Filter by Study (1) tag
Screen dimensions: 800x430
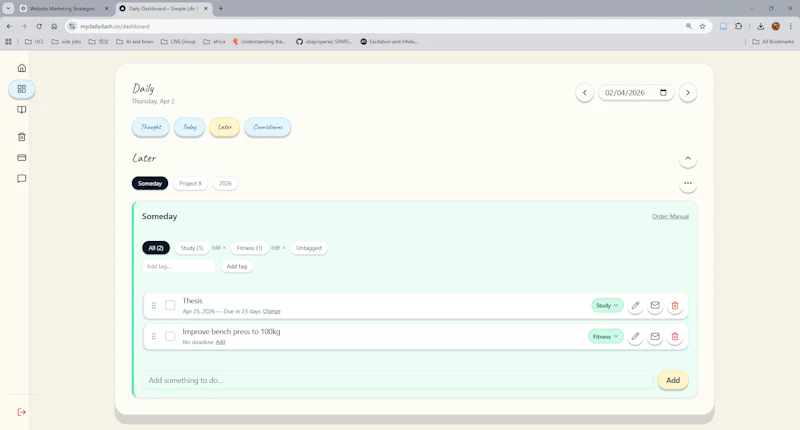pyautogui.click(x=192, y=248)
